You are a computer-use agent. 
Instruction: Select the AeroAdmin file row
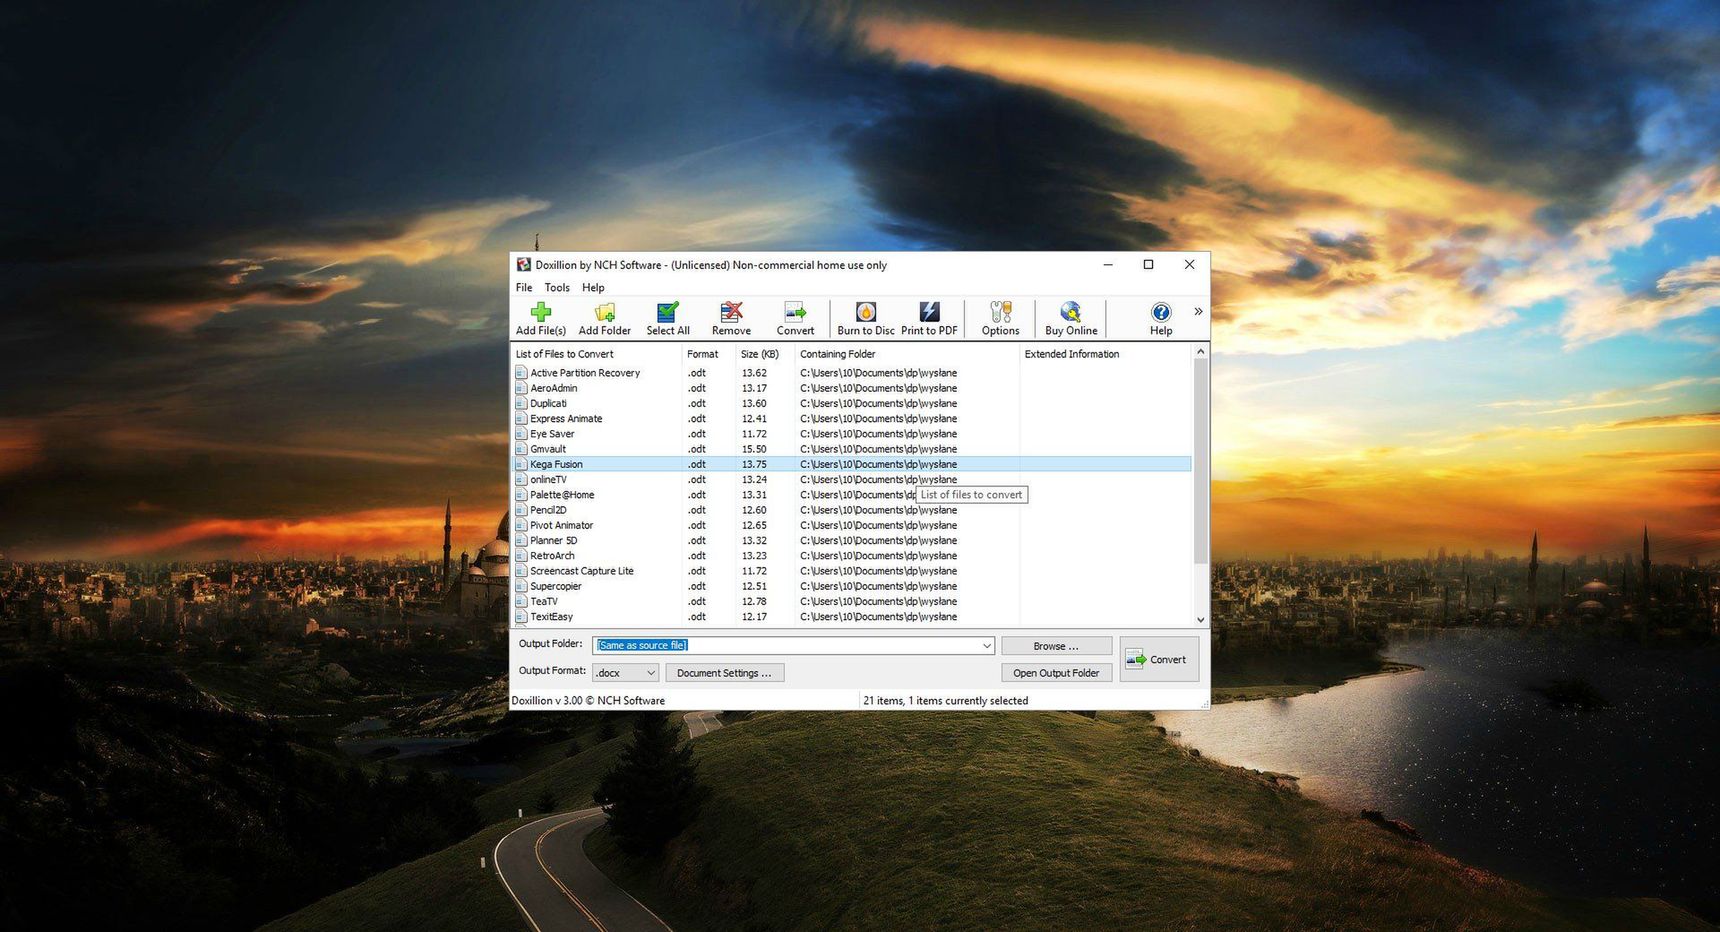(x=852, y=388)
